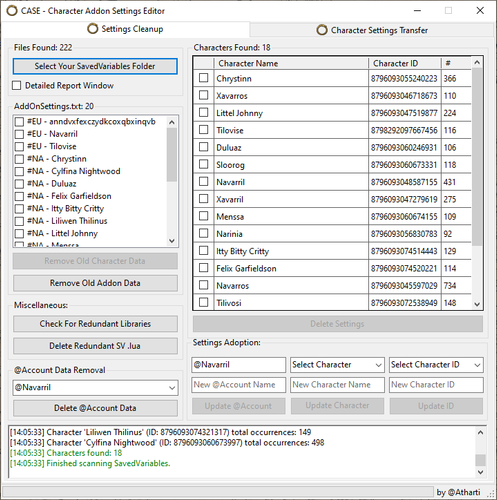
Task: Click the CASE app ring icon in title bar
Action: click(12, 11)
